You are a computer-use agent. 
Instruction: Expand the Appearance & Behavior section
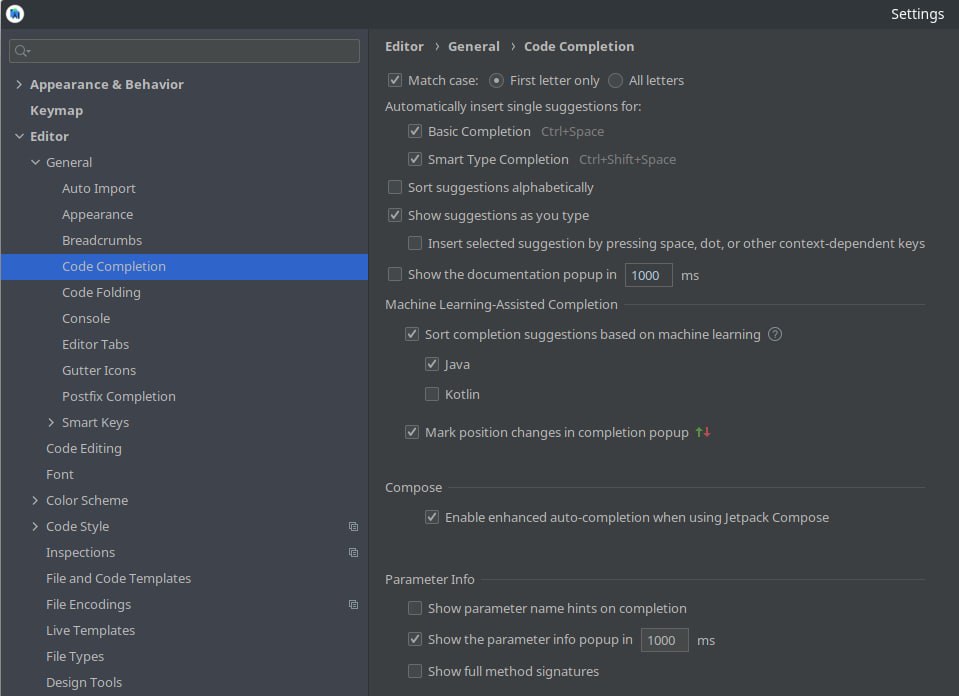tap(19, 84)
